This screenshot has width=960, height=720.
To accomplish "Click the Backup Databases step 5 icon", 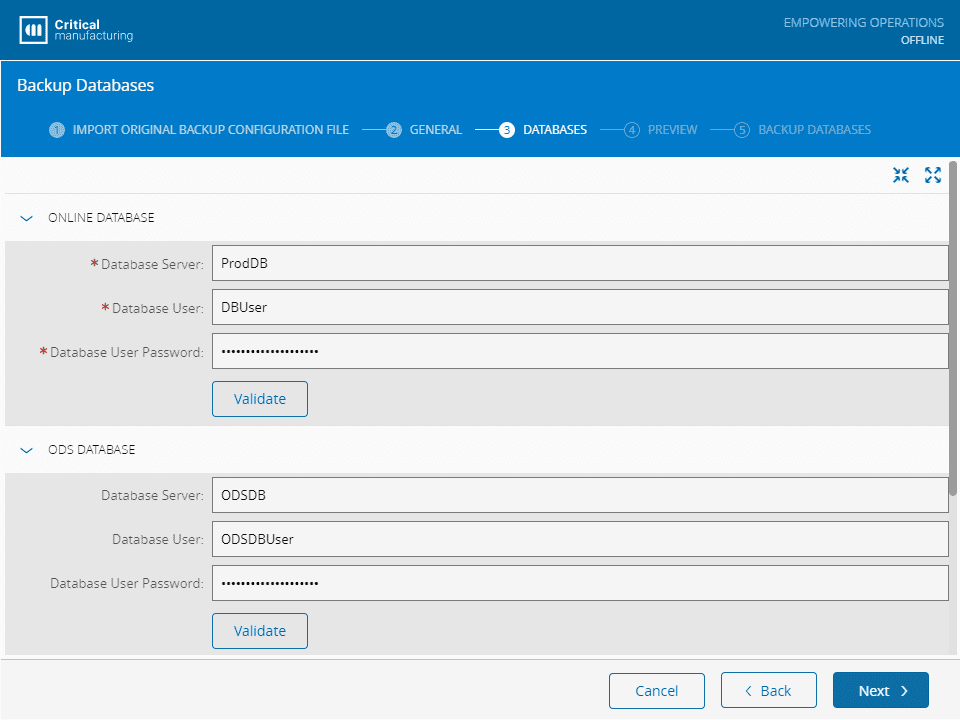I will 742,130.
